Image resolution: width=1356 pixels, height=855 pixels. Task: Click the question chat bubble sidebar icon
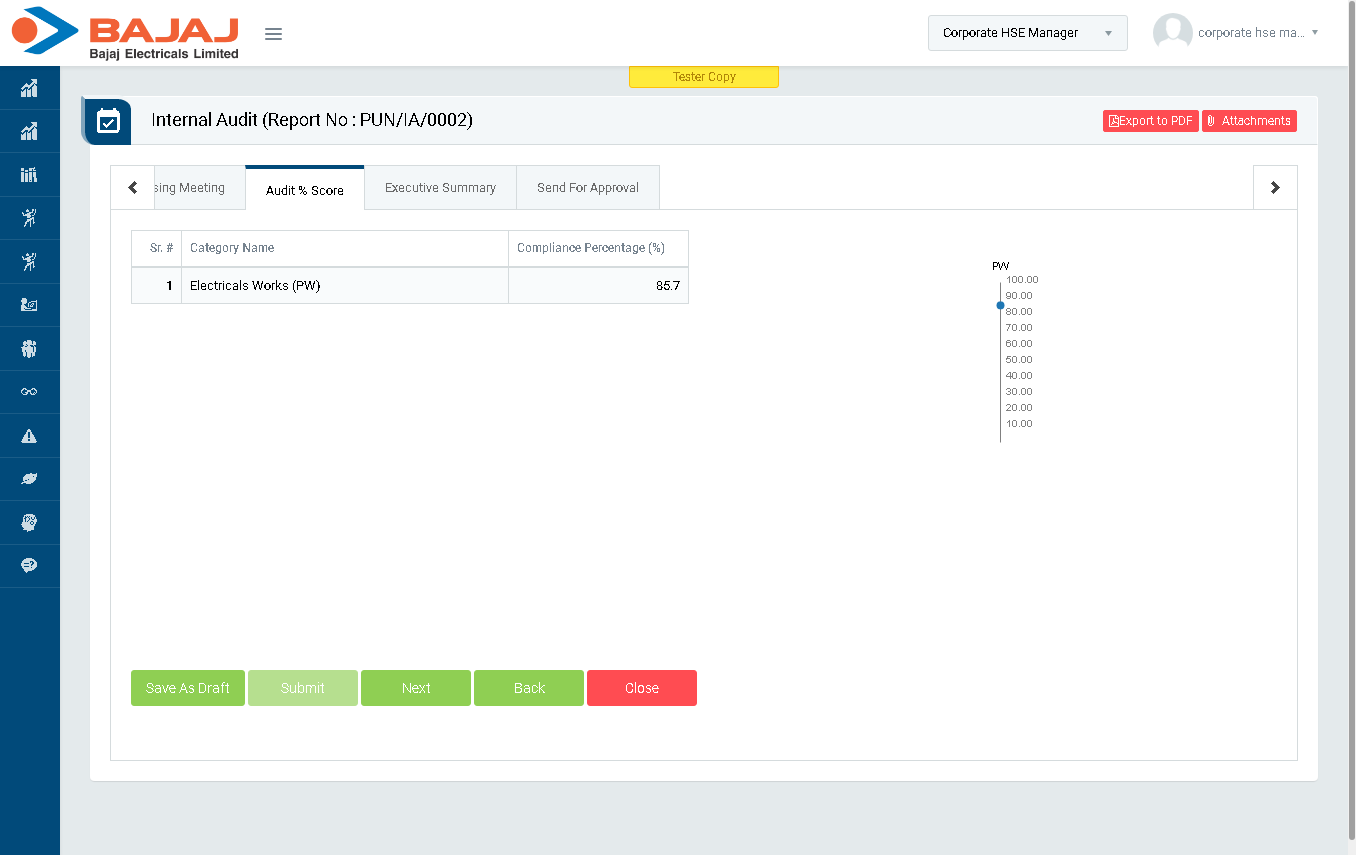point(29,566)
